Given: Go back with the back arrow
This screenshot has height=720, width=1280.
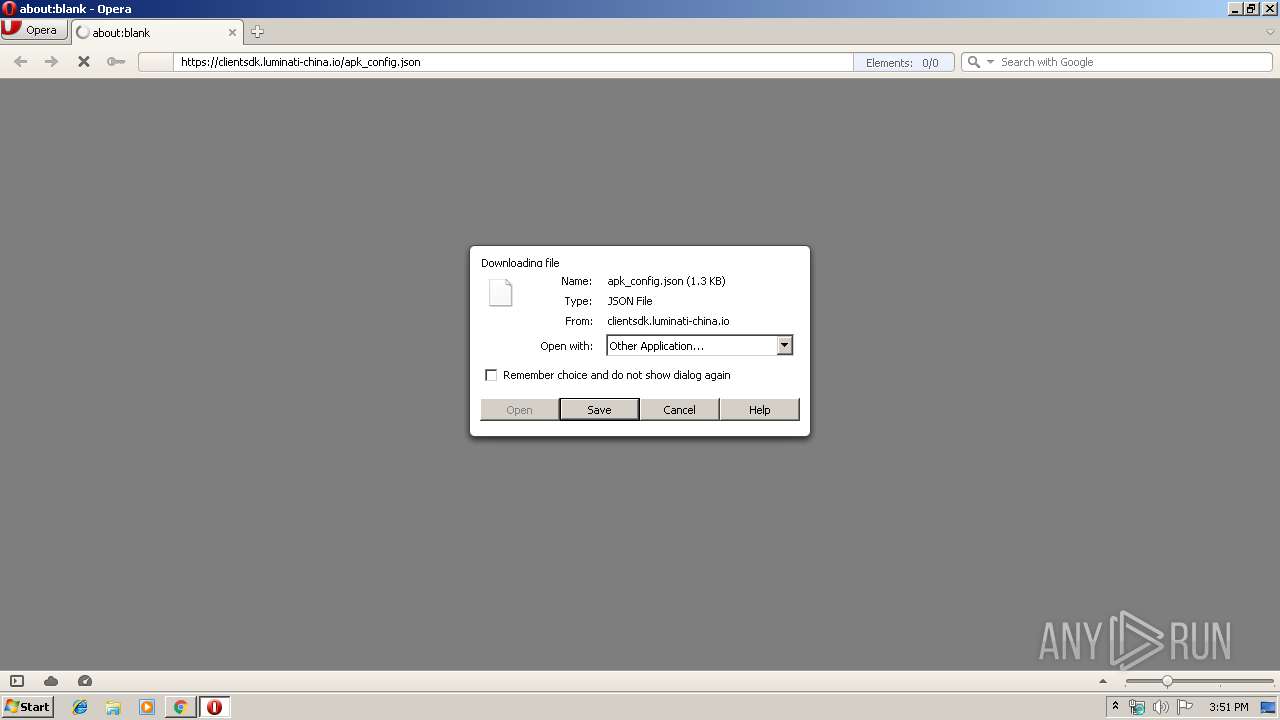Looking at the screenshot, I should click(x=20, y=62).
